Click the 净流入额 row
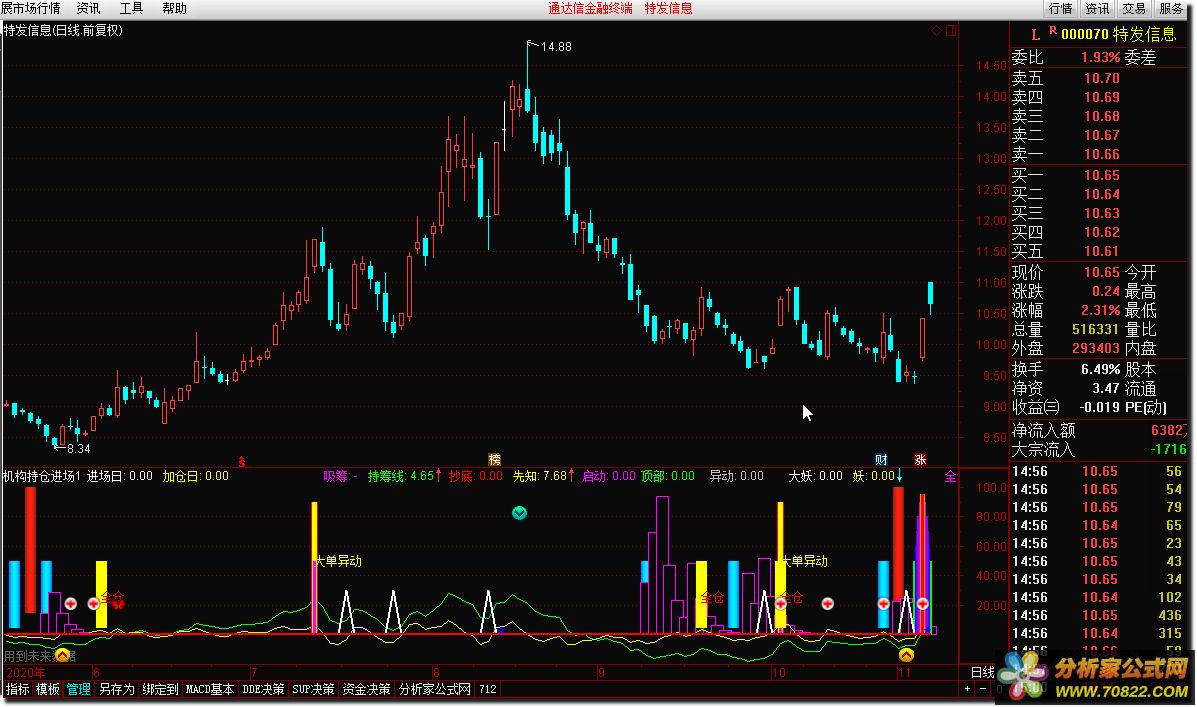This screenshot has width=1197, height=707. click(1099, 431)
